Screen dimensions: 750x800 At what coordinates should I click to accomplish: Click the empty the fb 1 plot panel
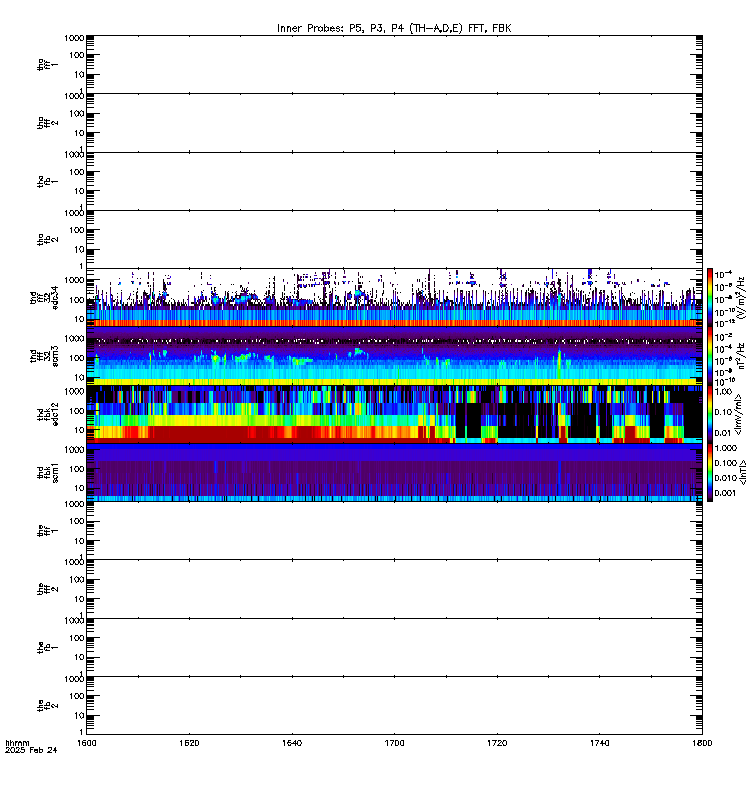[x=394, y=647]
